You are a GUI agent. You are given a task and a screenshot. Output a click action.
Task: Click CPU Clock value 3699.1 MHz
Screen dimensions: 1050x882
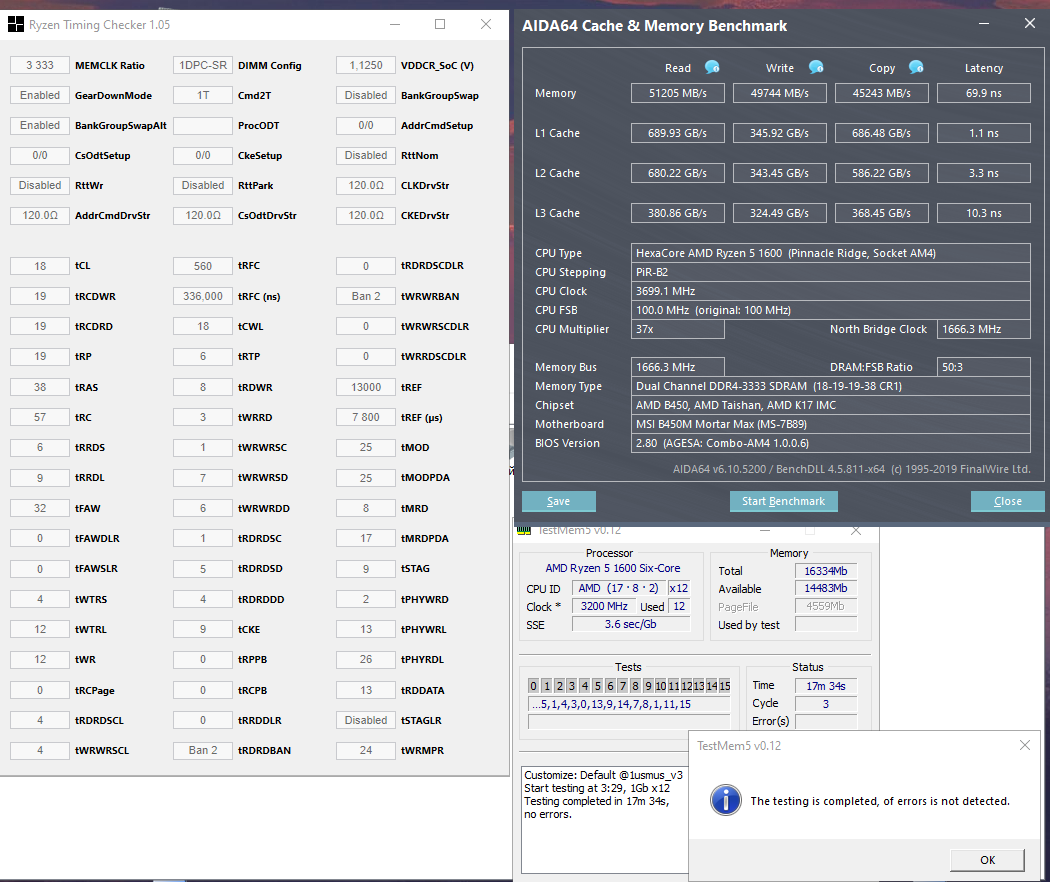click(x=830, y=291)
